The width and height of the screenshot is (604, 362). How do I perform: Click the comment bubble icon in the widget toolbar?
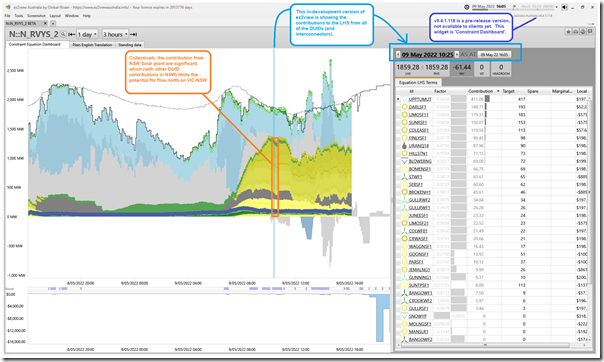pyautogui.click(x=590, y=32)
